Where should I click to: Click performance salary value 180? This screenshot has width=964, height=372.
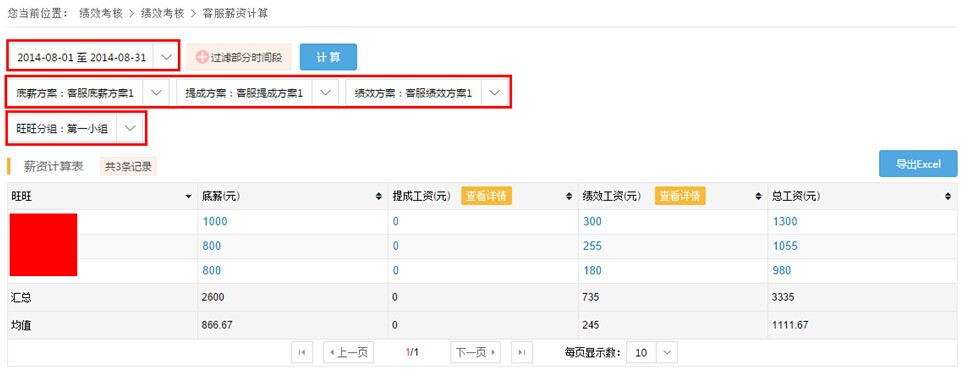click(x=593, y=271)
